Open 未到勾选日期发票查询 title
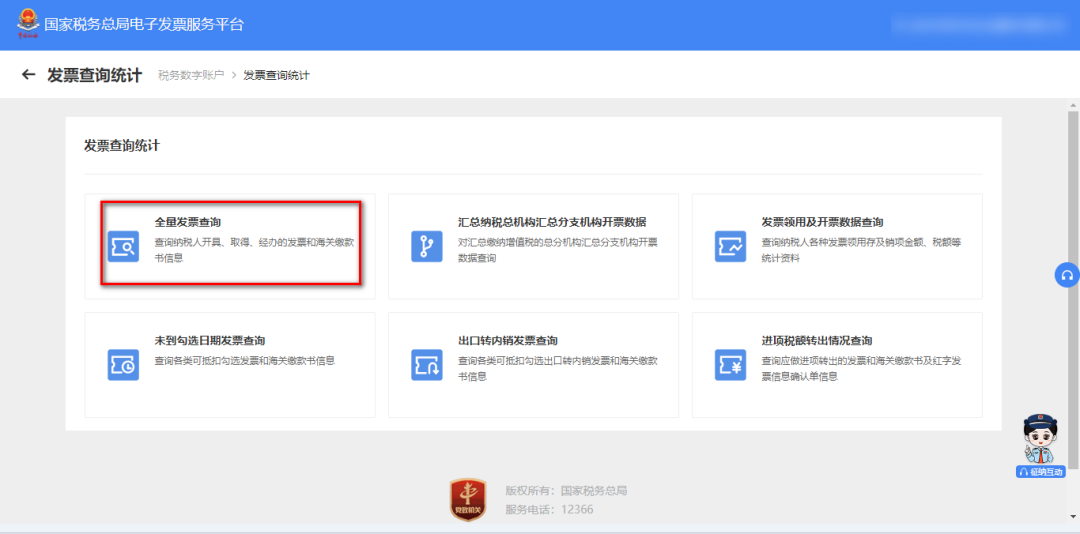This screenshot has height=534, width=1080. [210, 341]
